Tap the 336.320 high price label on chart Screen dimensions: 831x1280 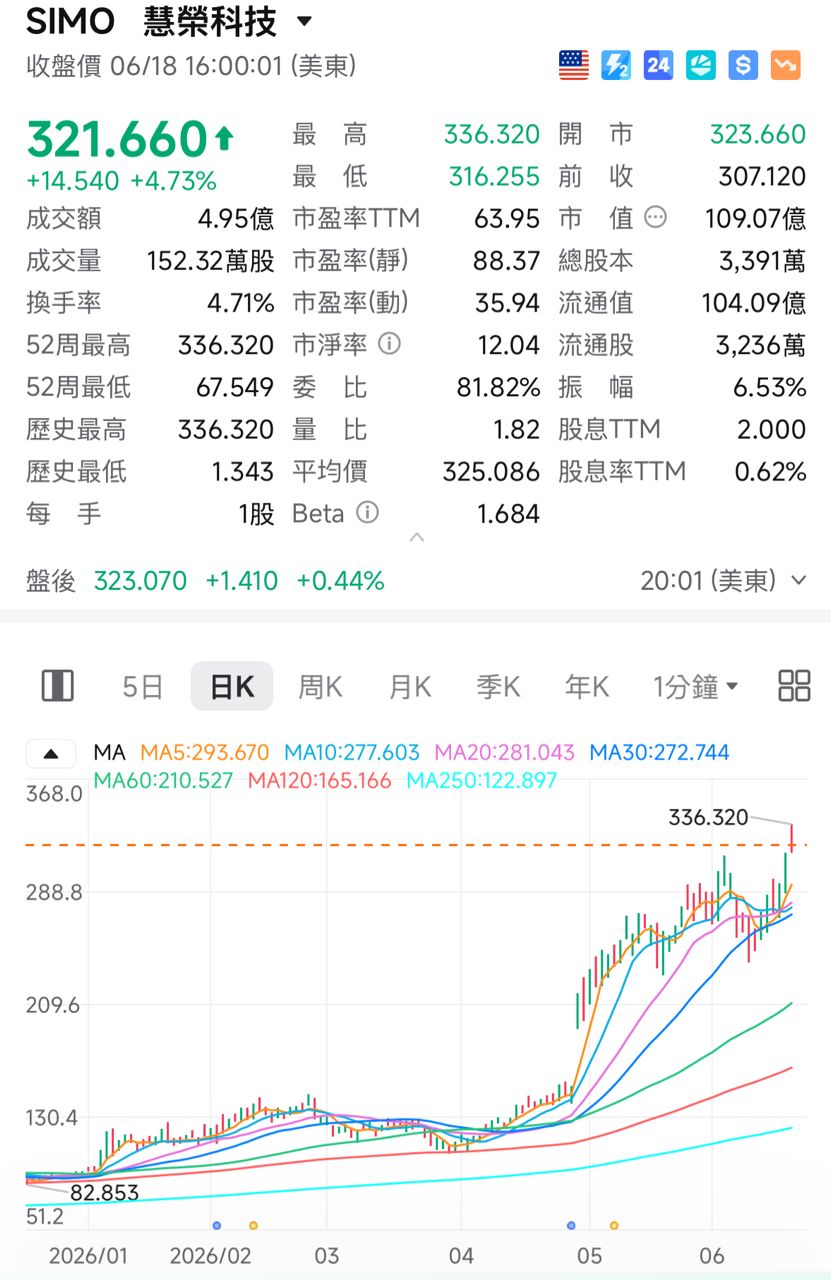(708, 818)
